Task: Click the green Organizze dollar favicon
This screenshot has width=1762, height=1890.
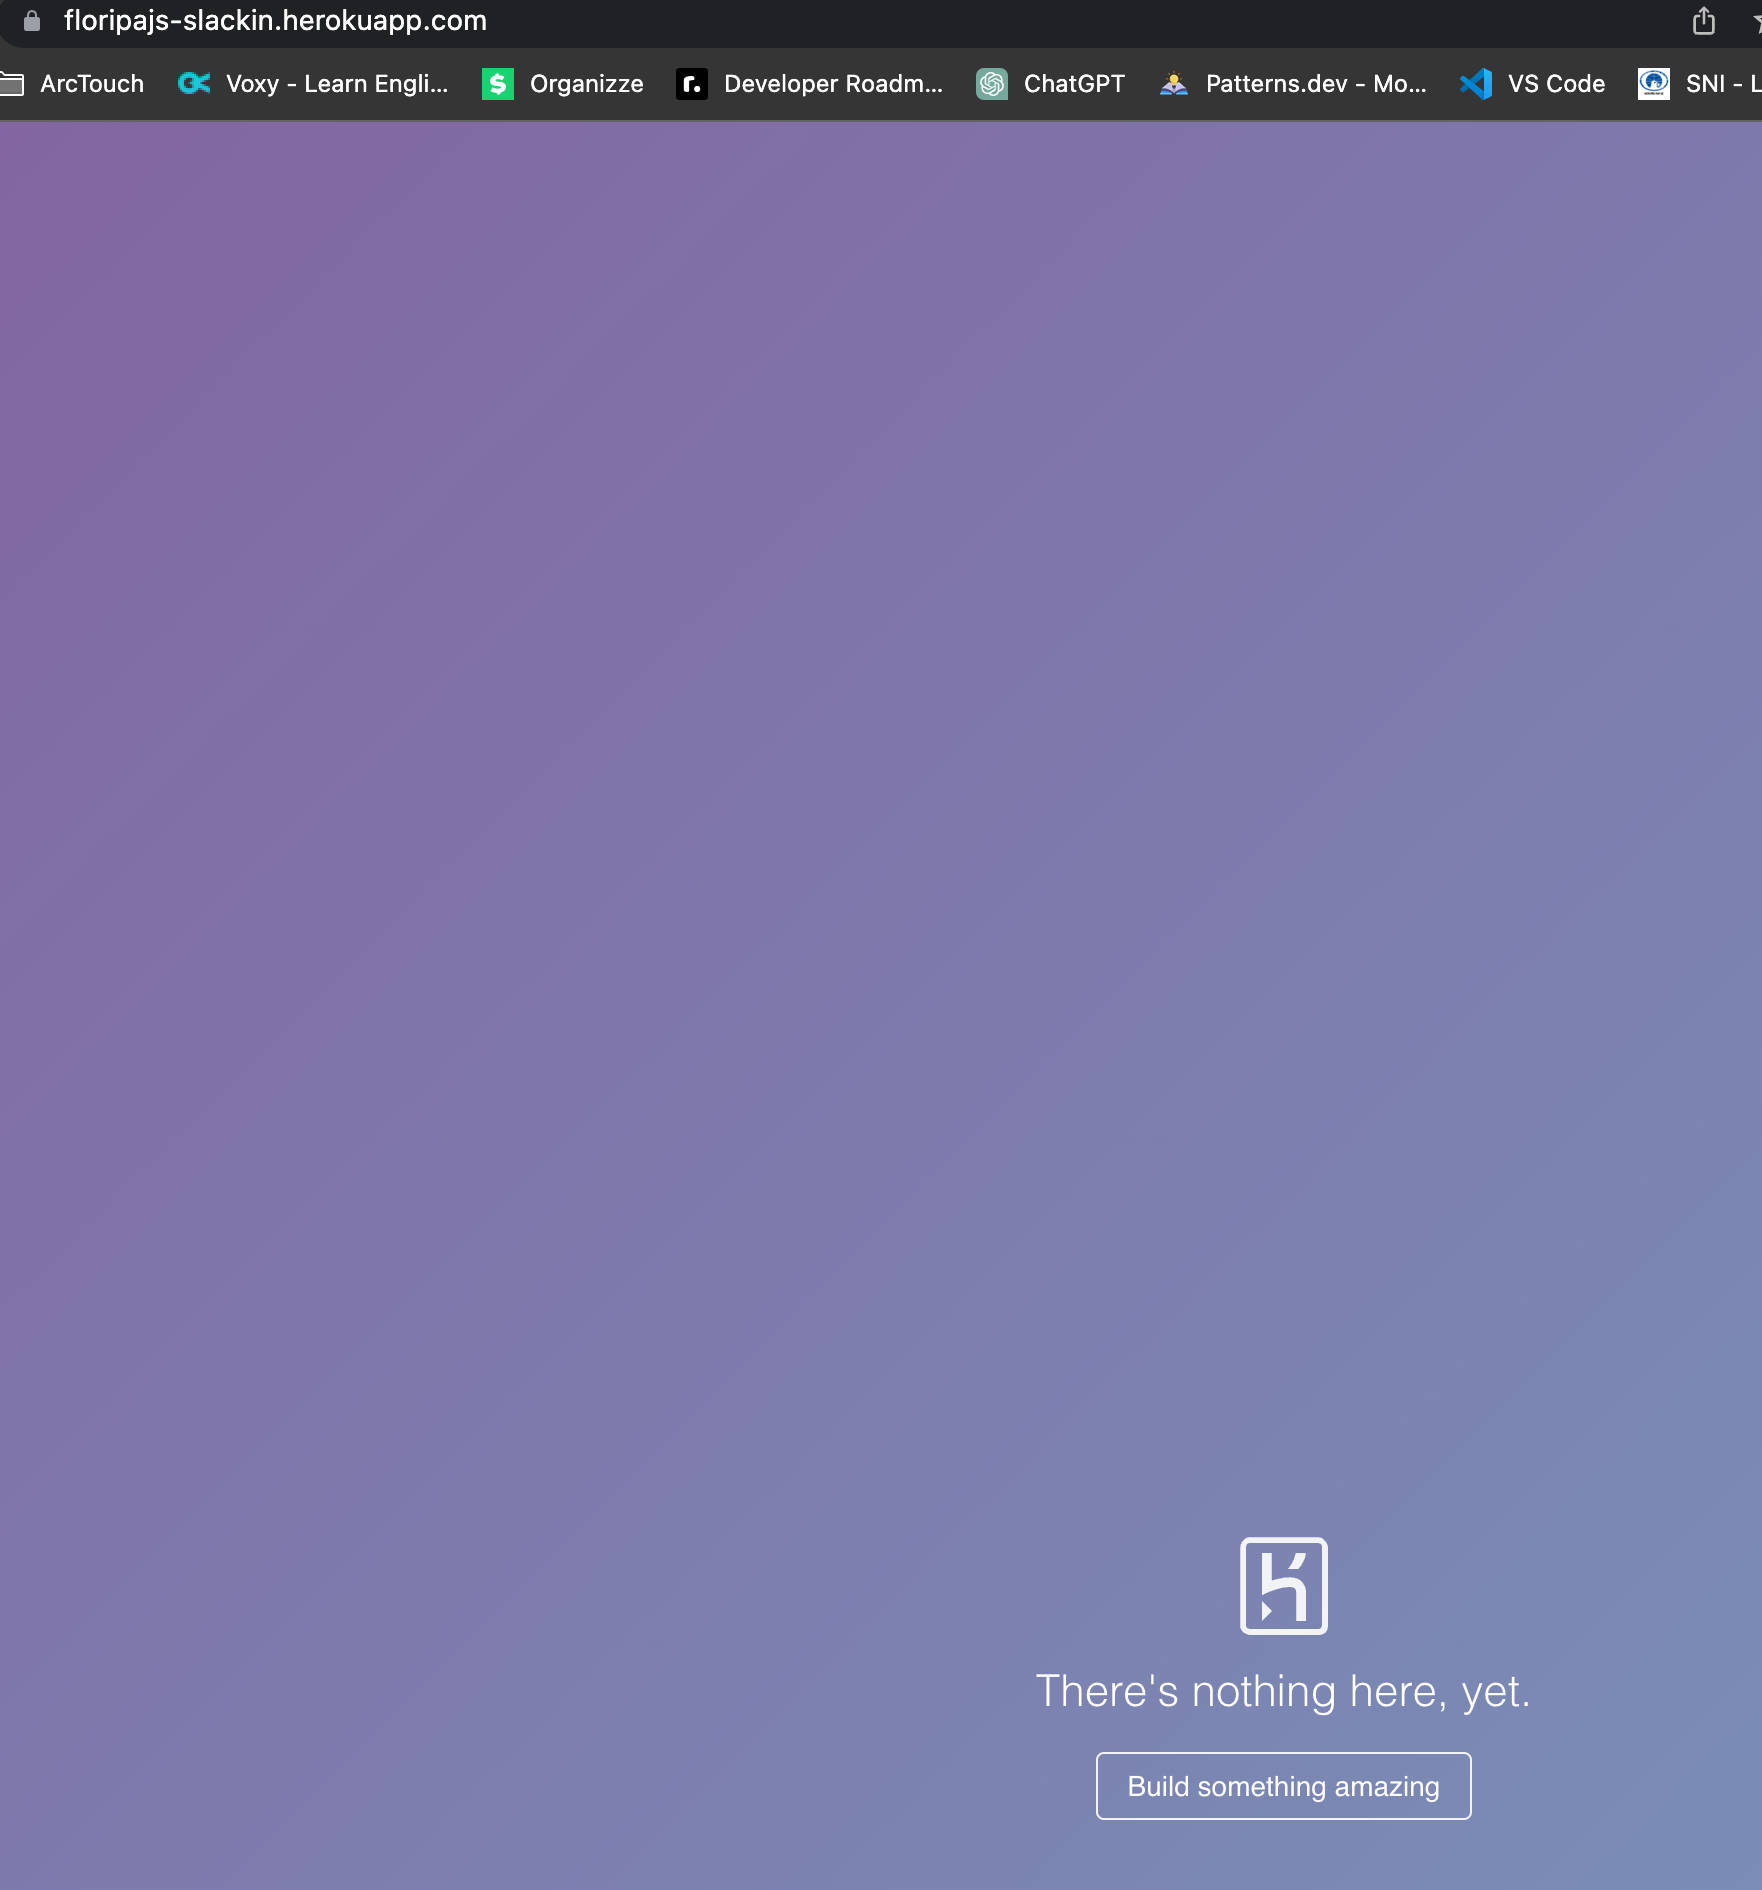Action: pyautogui.click(x=498, y=84)
